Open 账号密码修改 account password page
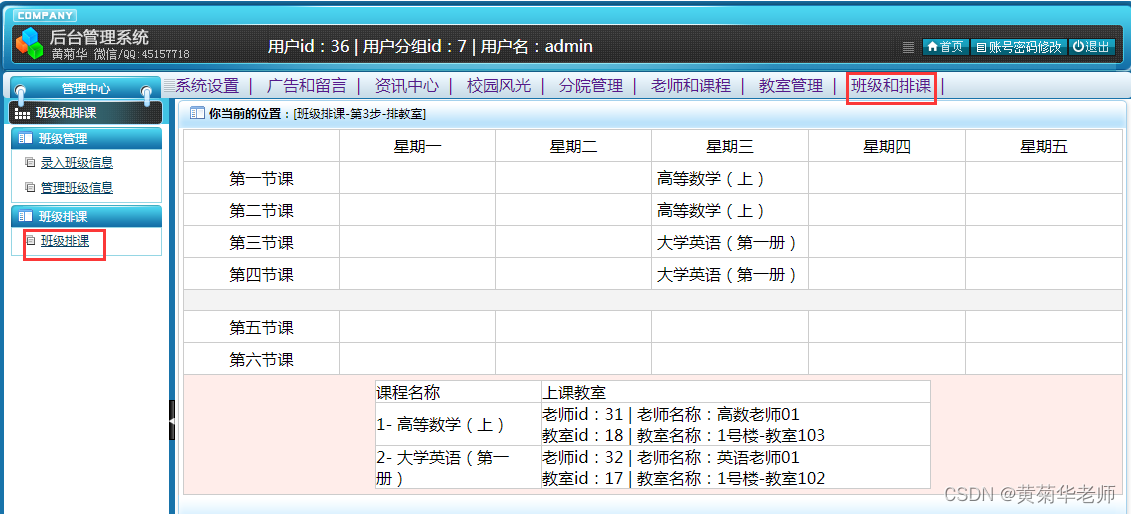This screenshot has height=514, width=1131. point(1018,47)
